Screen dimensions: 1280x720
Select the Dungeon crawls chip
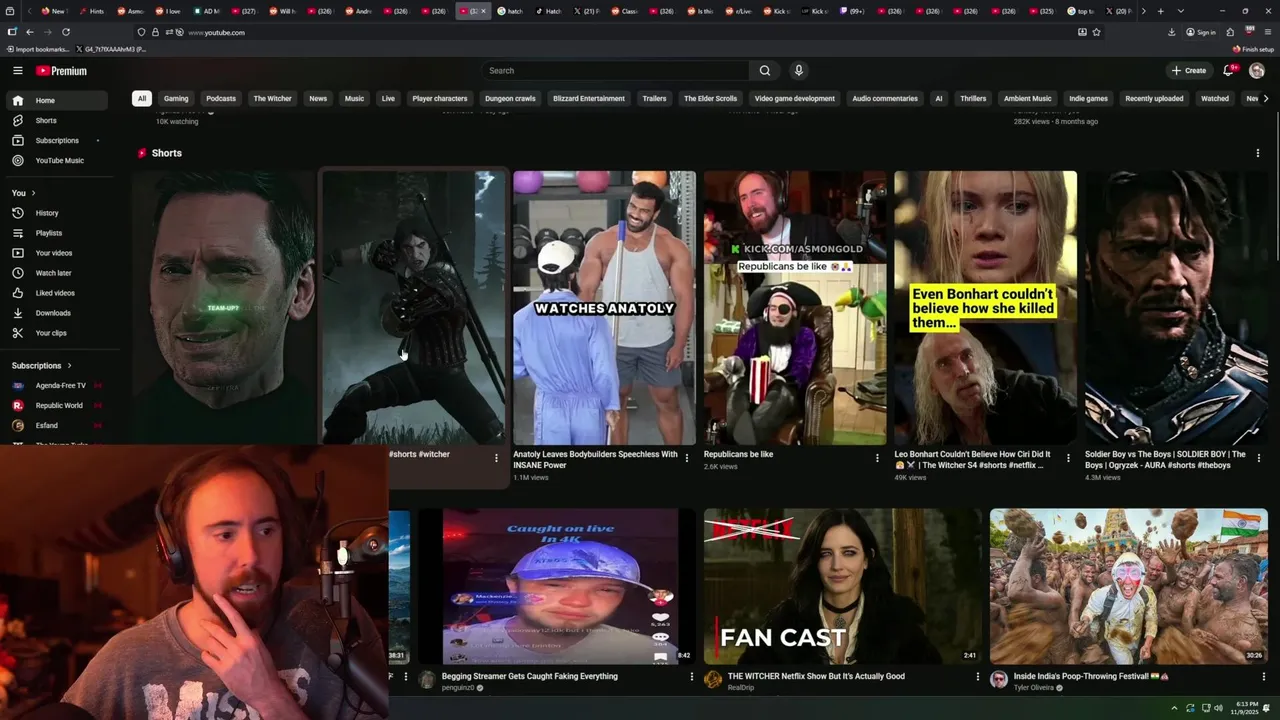click(510, 98)
